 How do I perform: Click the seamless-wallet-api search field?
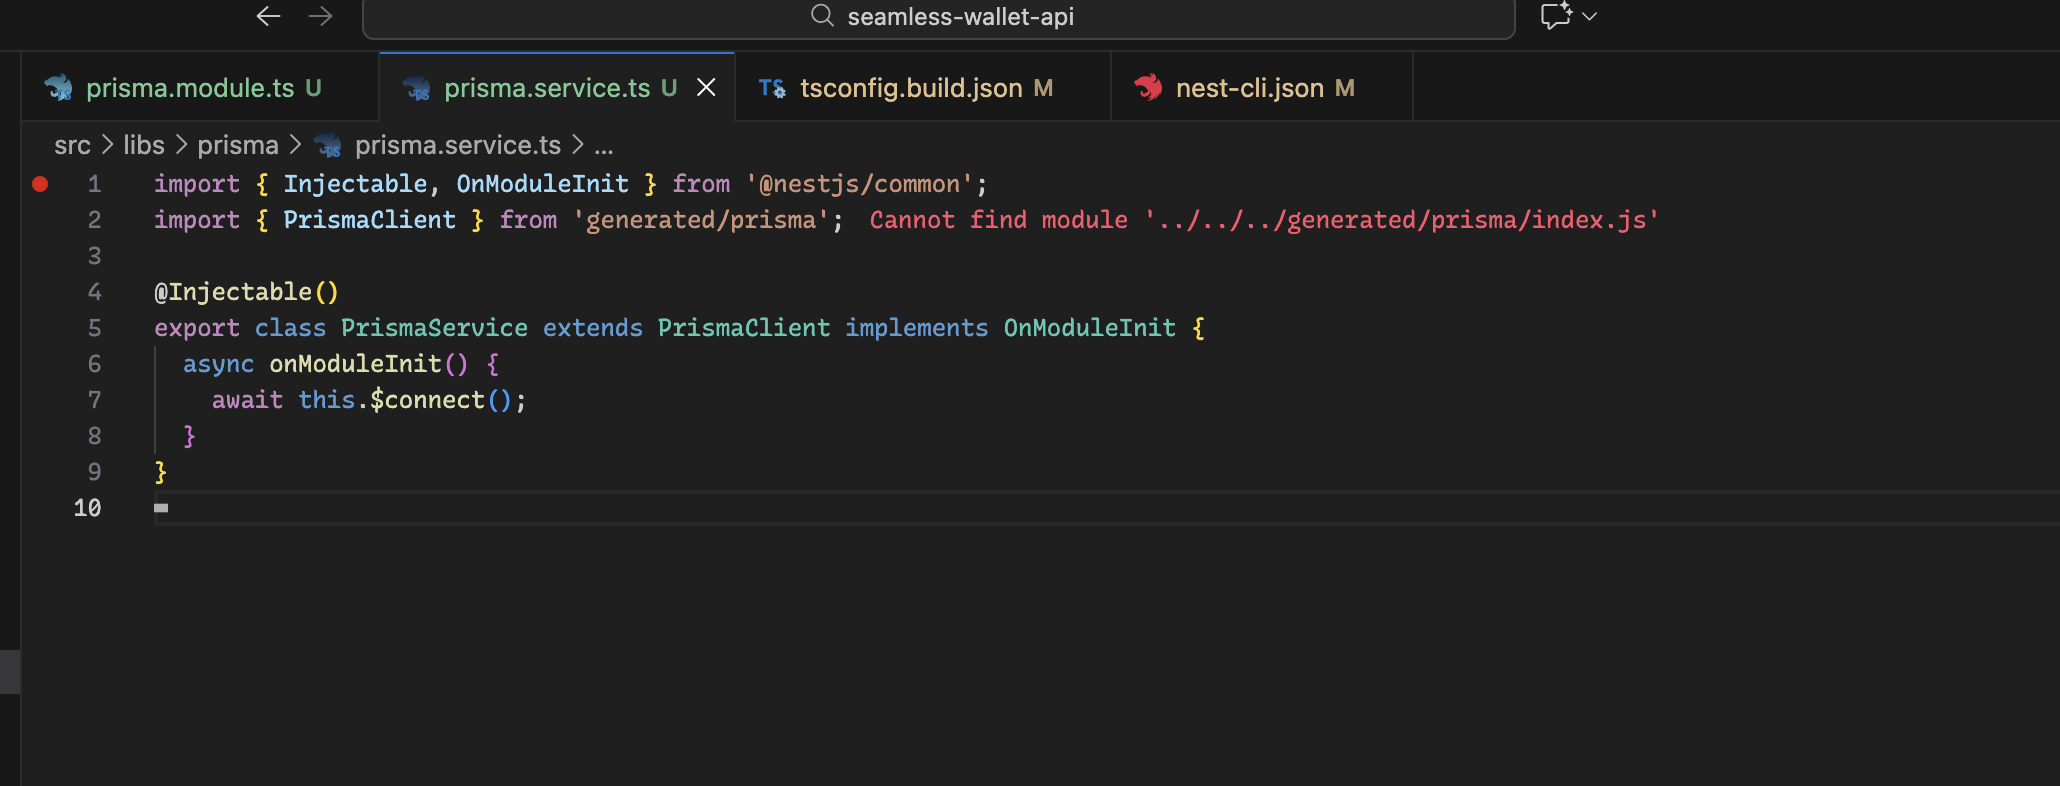pos(960,17)
